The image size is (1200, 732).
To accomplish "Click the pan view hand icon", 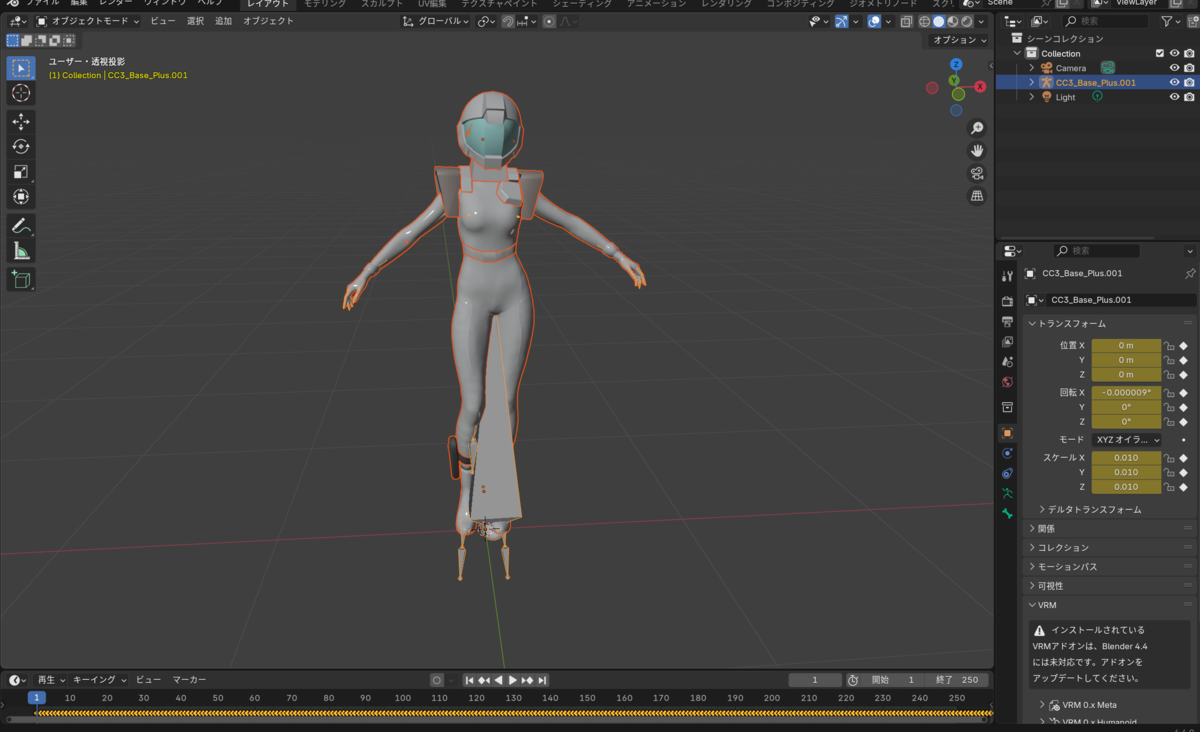I will 977,151.
